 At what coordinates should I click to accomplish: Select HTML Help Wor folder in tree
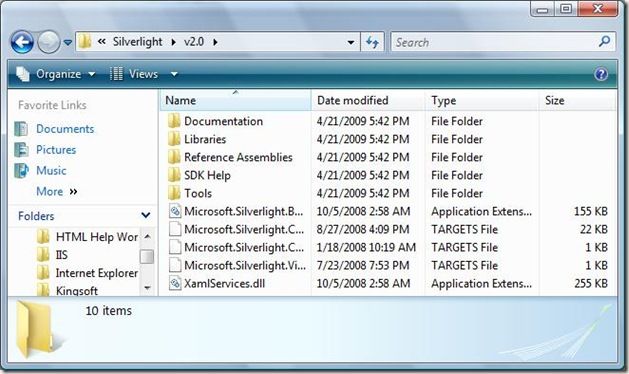click(x=97, y=237)
